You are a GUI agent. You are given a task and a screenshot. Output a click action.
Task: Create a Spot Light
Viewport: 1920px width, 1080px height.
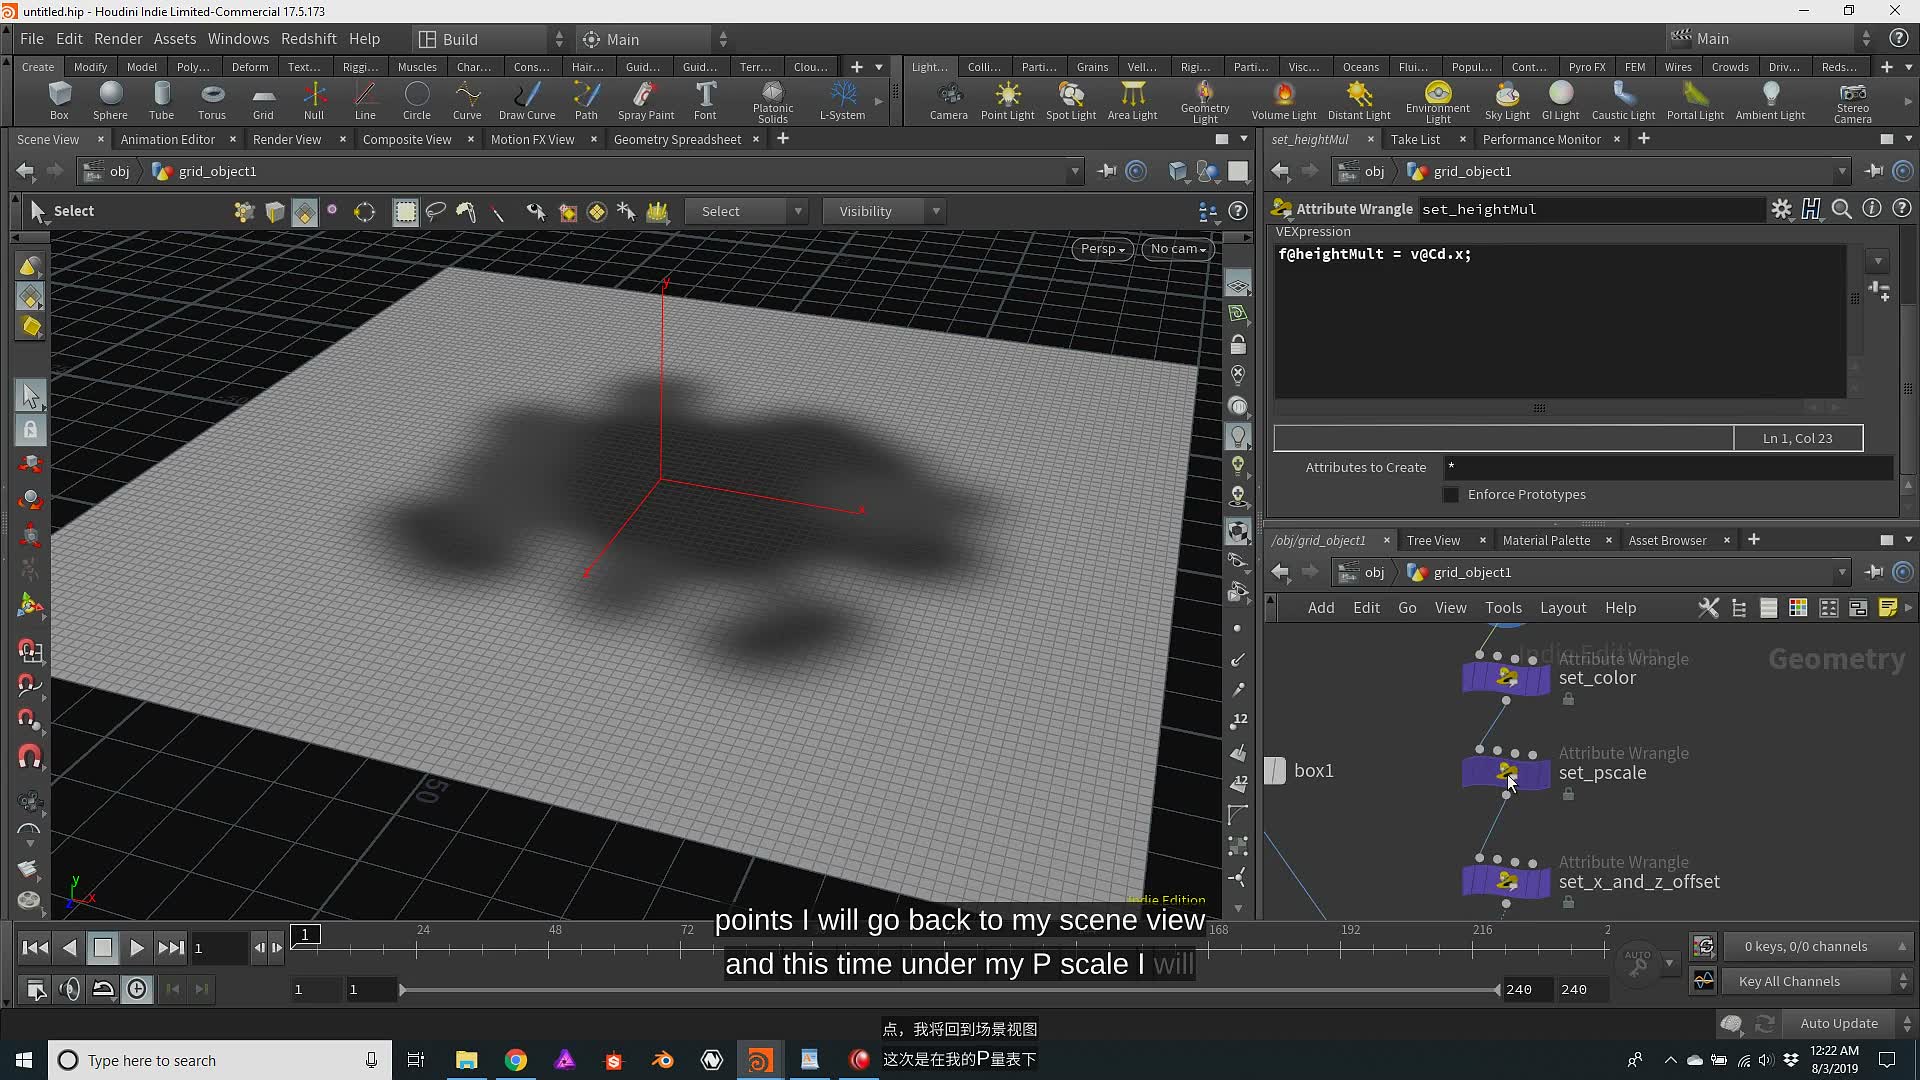tap(1070, 101)
